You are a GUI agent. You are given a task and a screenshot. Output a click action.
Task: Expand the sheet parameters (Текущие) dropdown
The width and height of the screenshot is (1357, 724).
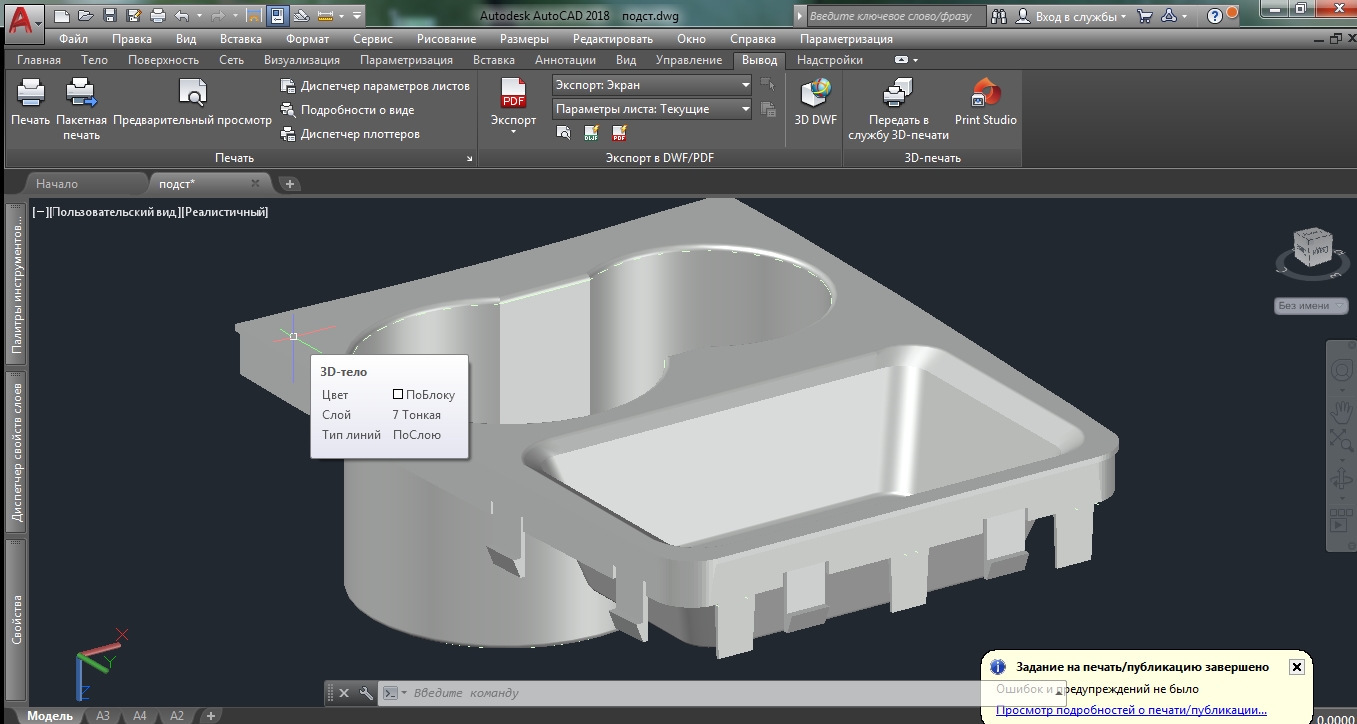(651, 109)
